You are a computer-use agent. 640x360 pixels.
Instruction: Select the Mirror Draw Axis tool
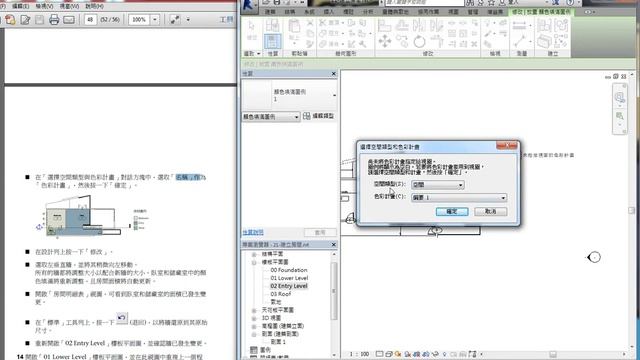[437, 26]
